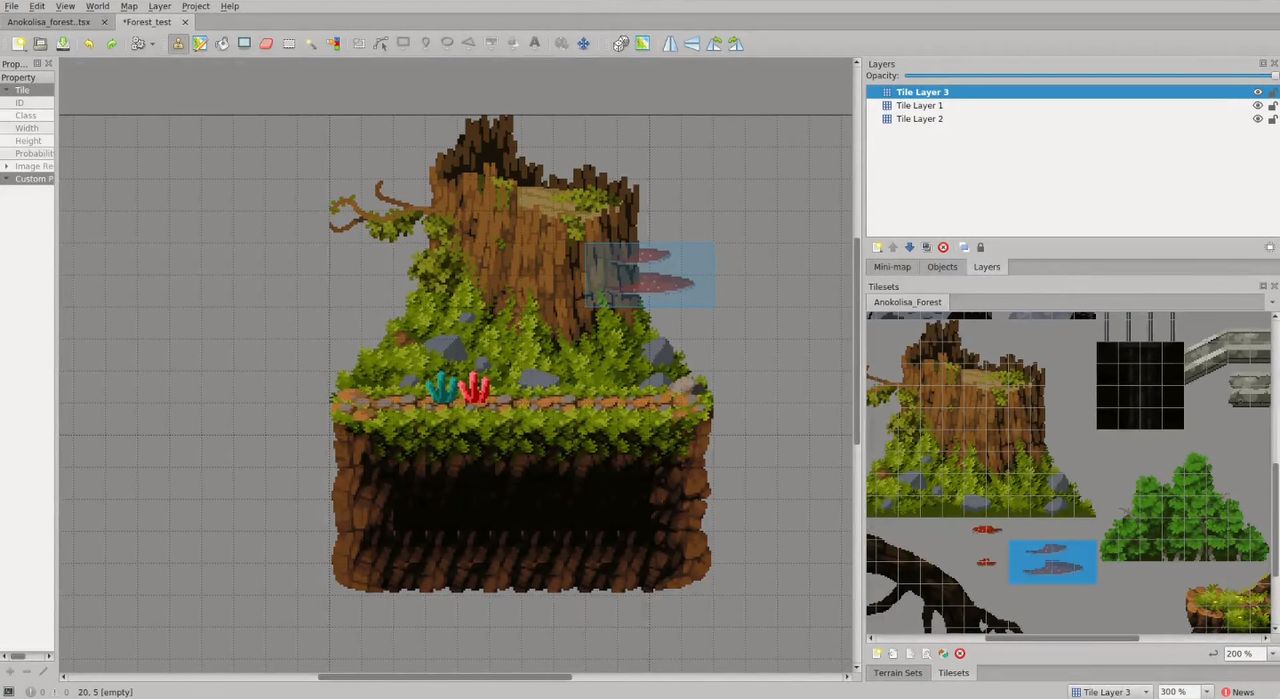Save the map using toolbar icon
This screenshot has height=699, width=1280.
[x=63, y=44]
